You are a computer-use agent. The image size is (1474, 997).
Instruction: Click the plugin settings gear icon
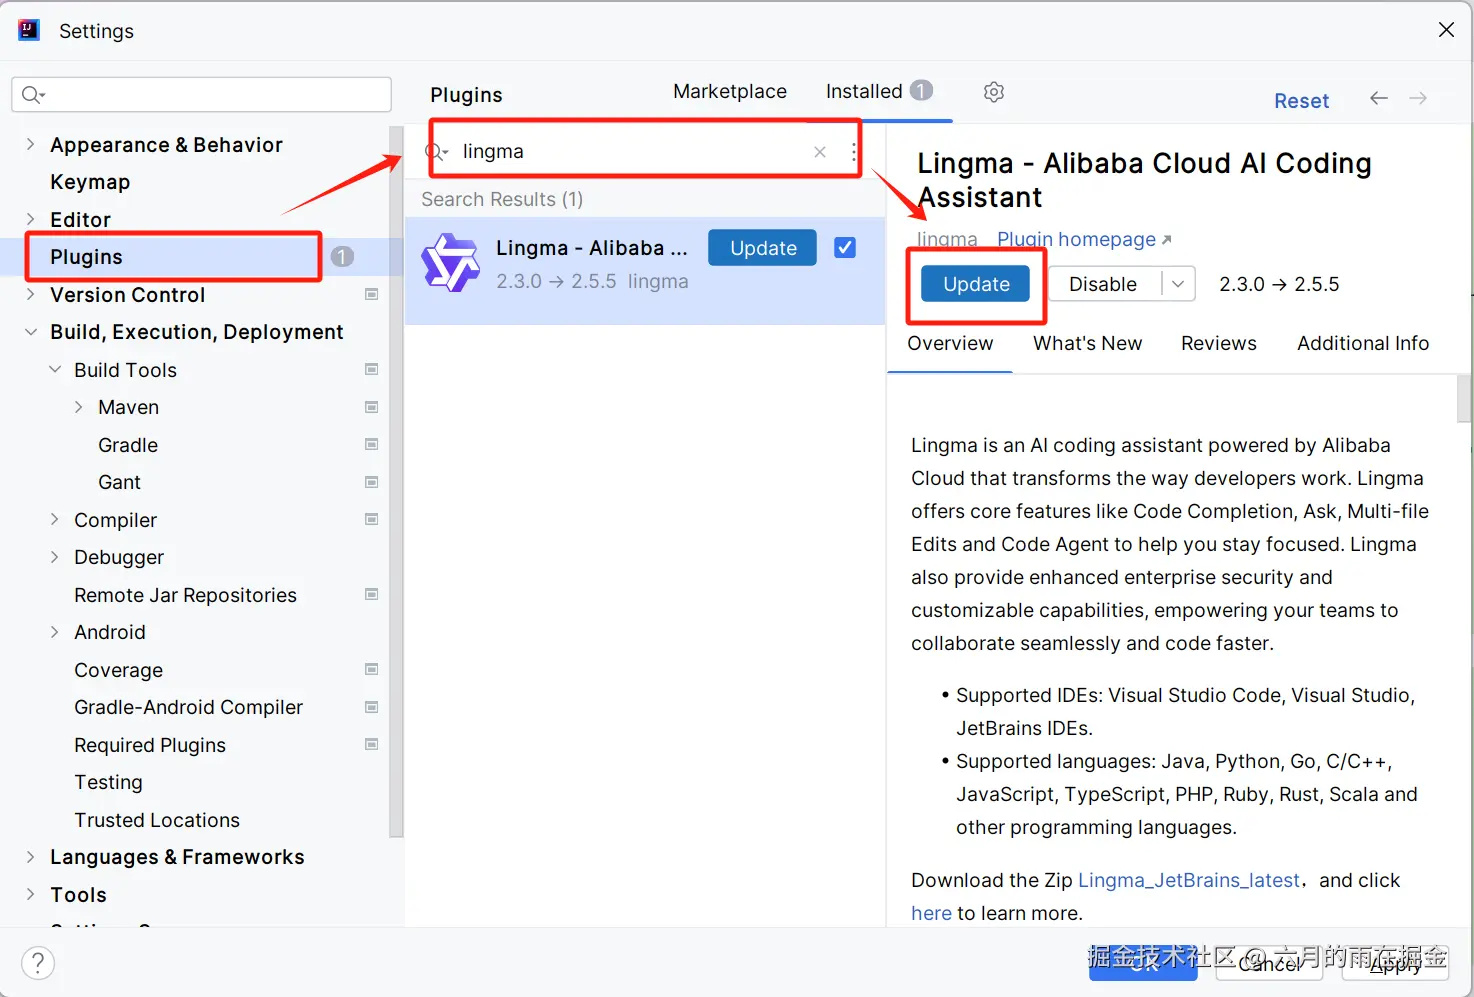(993, 92)
